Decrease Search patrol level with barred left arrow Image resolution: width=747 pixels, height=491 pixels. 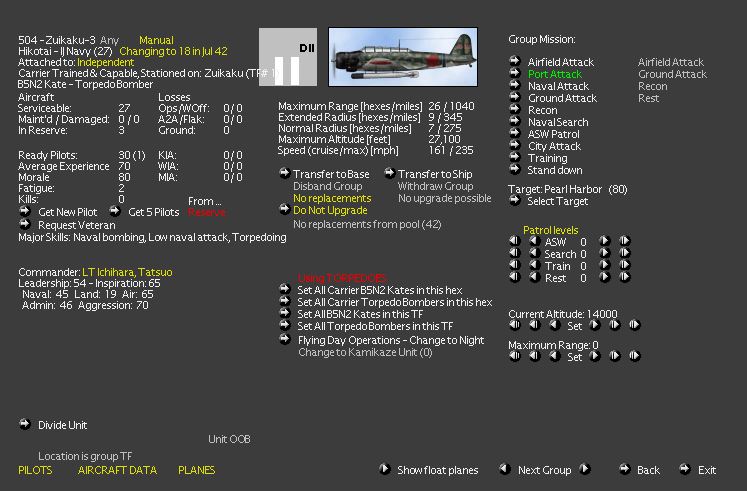click(515, 253)
